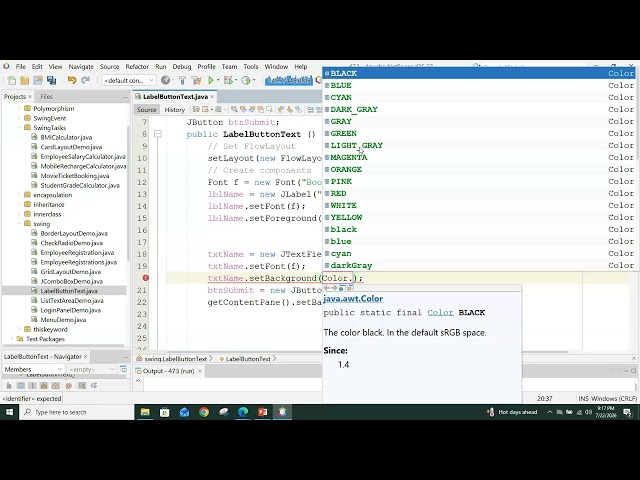The width and height of the screenshot is (640, 480).
Task: Toggle Sort by Name in Navigator
Action: coord(82,385)
